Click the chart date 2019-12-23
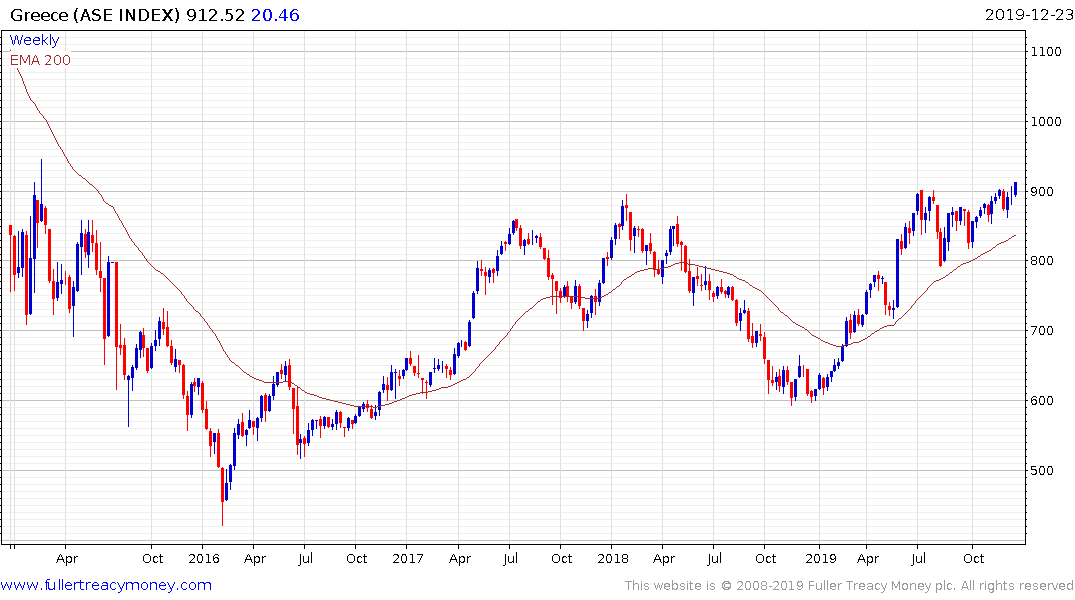This screenshot has height=600, width=1075. [x=1029, y=15]
